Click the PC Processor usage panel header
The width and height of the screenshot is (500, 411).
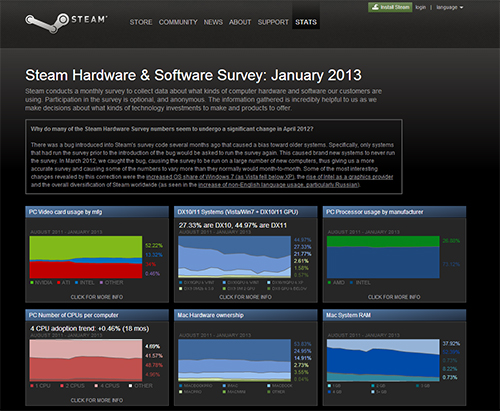coord(394,212)
